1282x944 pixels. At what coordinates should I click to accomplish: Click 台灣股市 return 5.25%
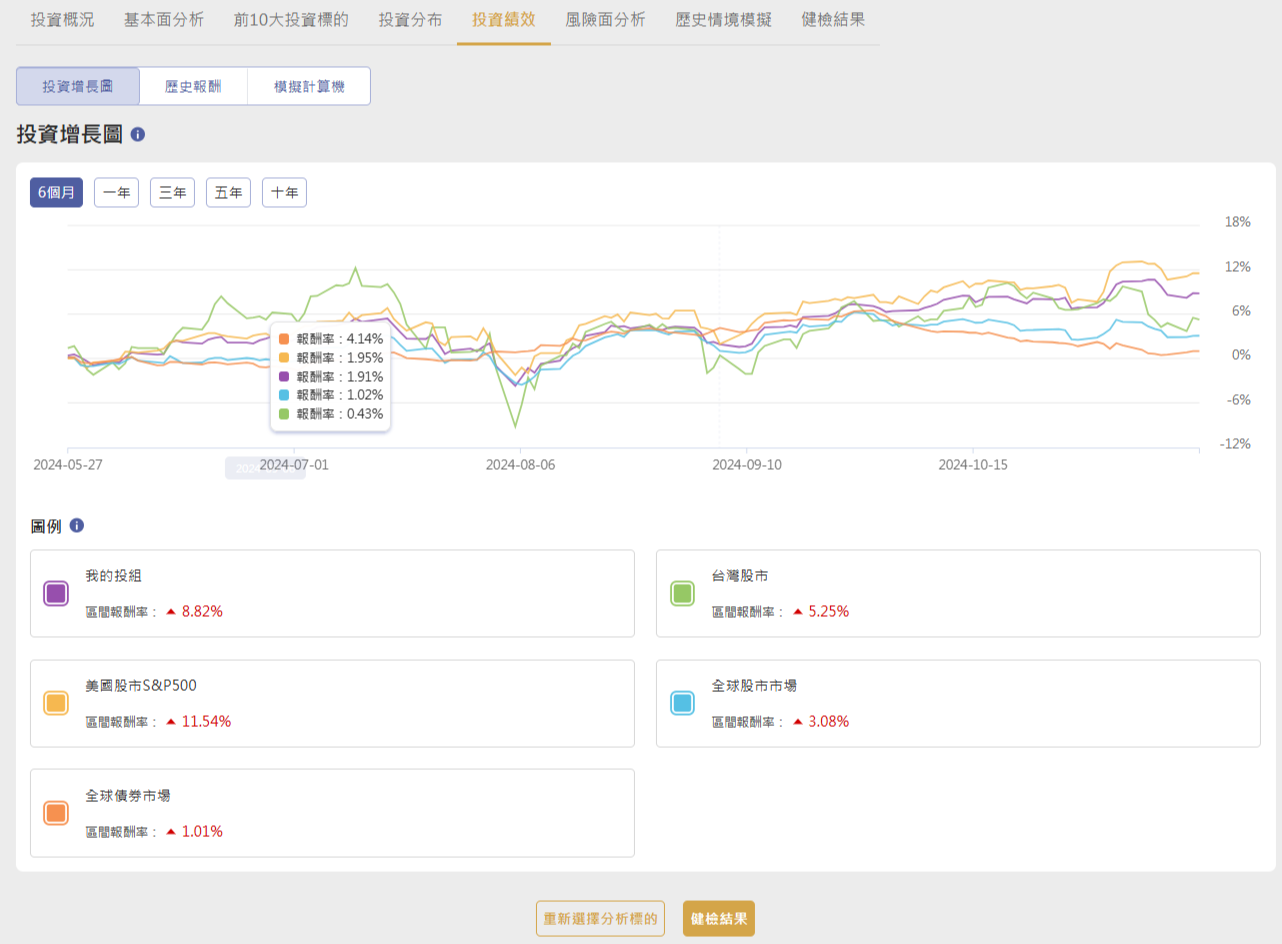[828, 611]
